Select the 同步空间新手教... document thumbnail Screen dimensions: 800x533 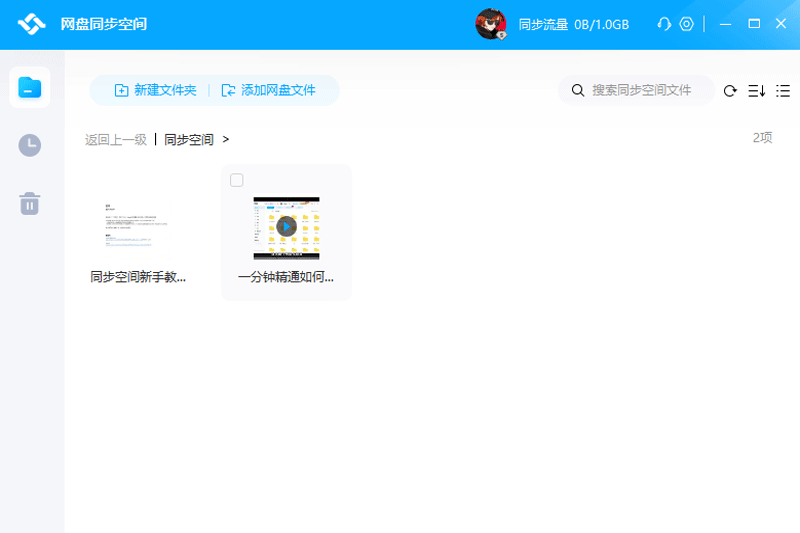[x=138, y=227]
